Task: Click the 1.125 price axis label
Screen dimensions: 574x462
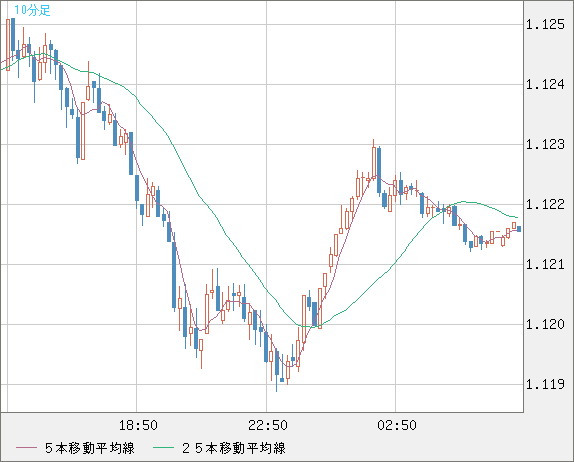Action: 545,25
